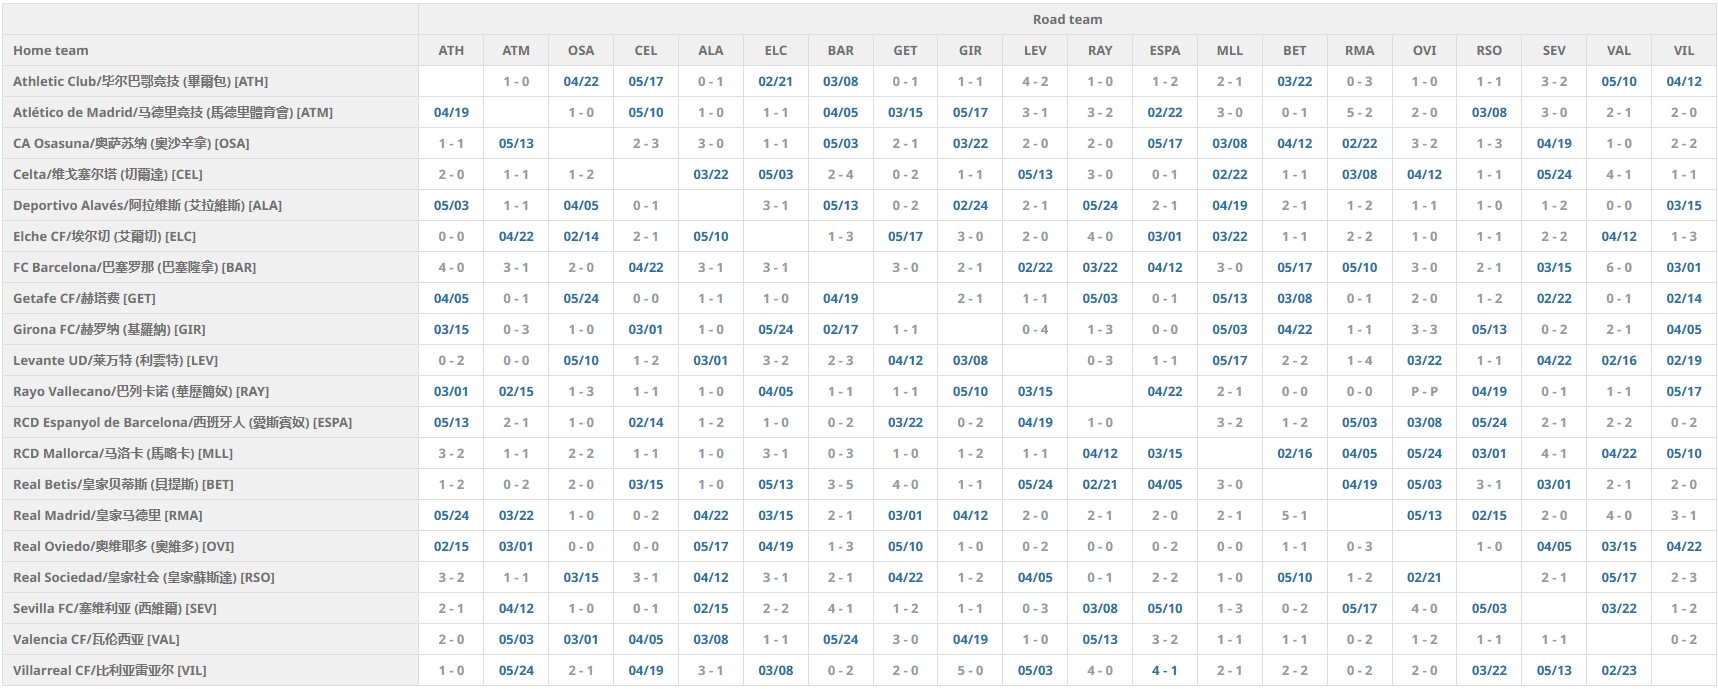This screenshot has height=689, width=1718.
Task: Open Real Madrid's 05/24 fixture versus ATH
Action: (x=451, y=516)
